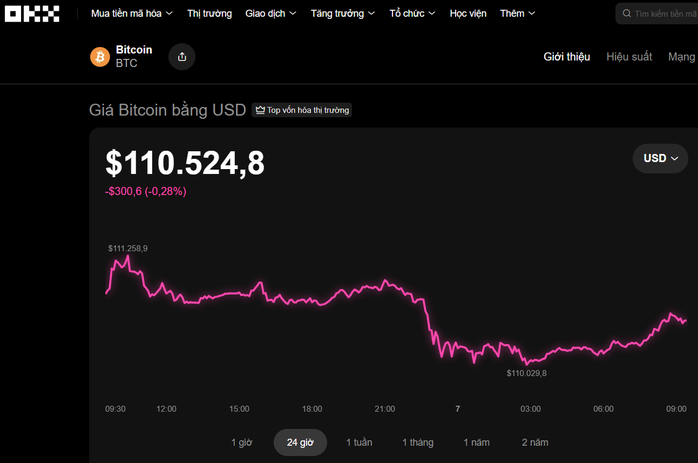698x463 pixels.
Task: Select the 1 giờ time range
Action: pyautogui.click(x=242, y=442)
